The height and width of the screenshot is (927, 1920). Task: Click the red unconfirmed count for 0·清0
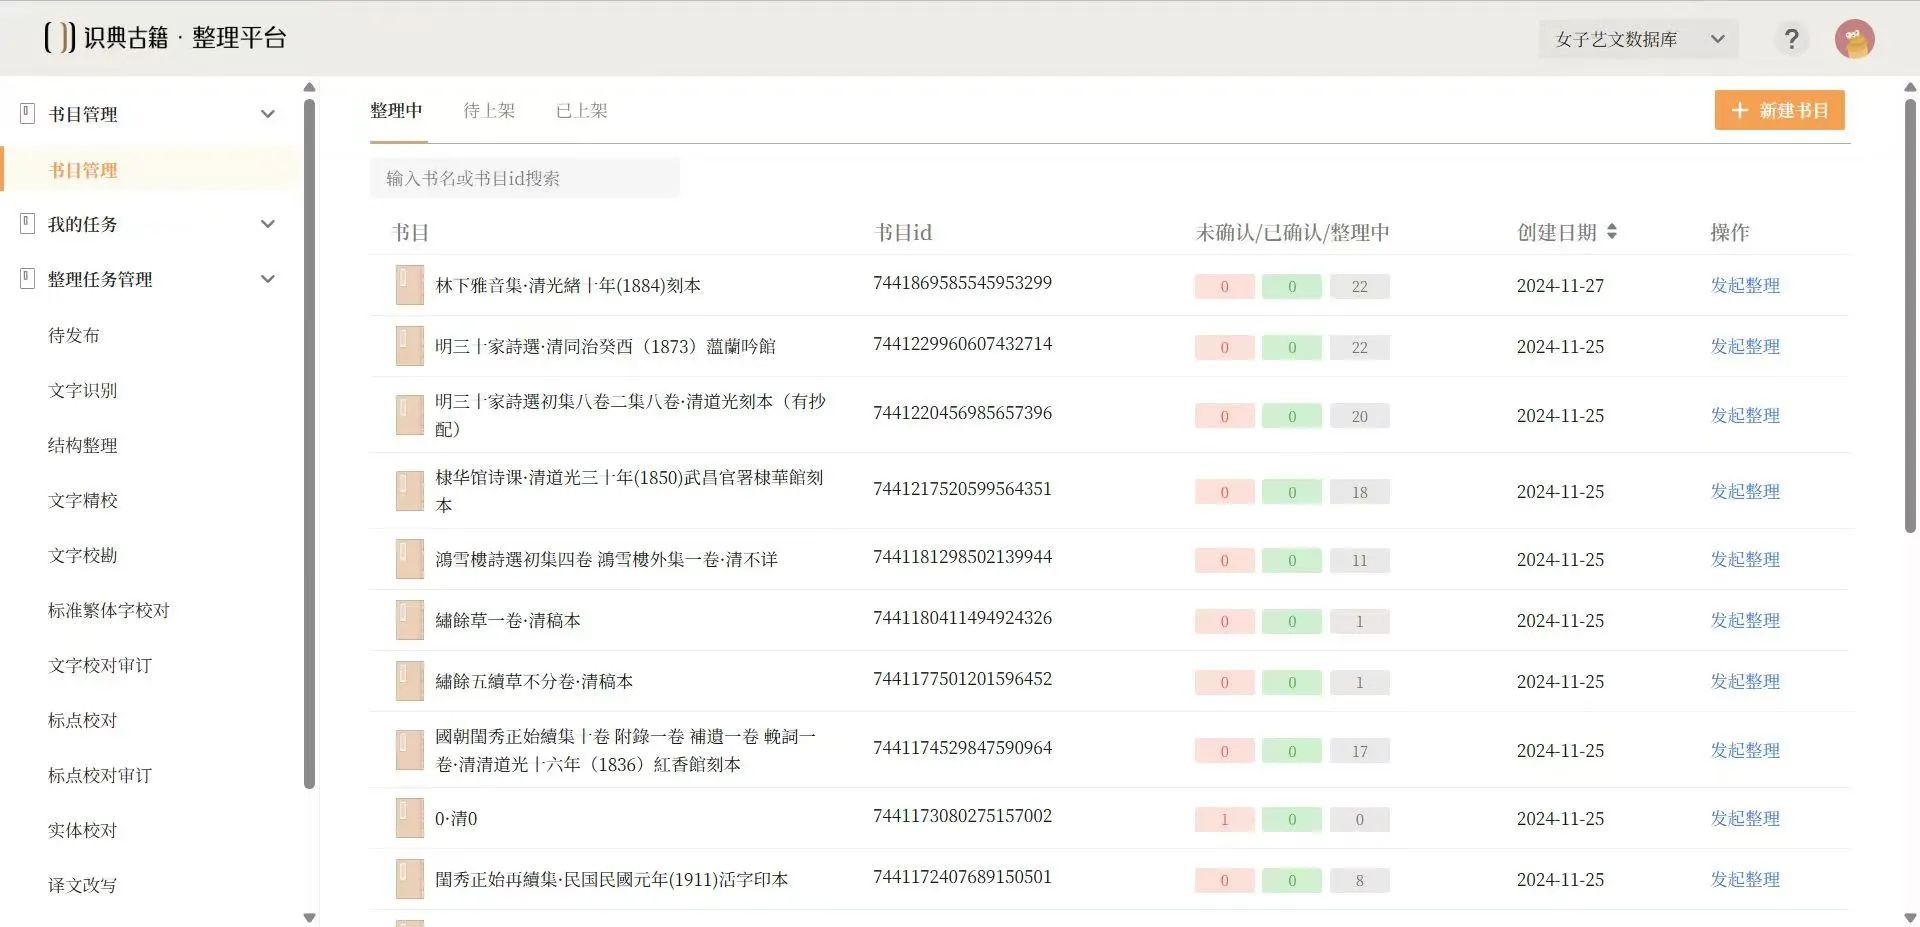(x=1223, y=819)
